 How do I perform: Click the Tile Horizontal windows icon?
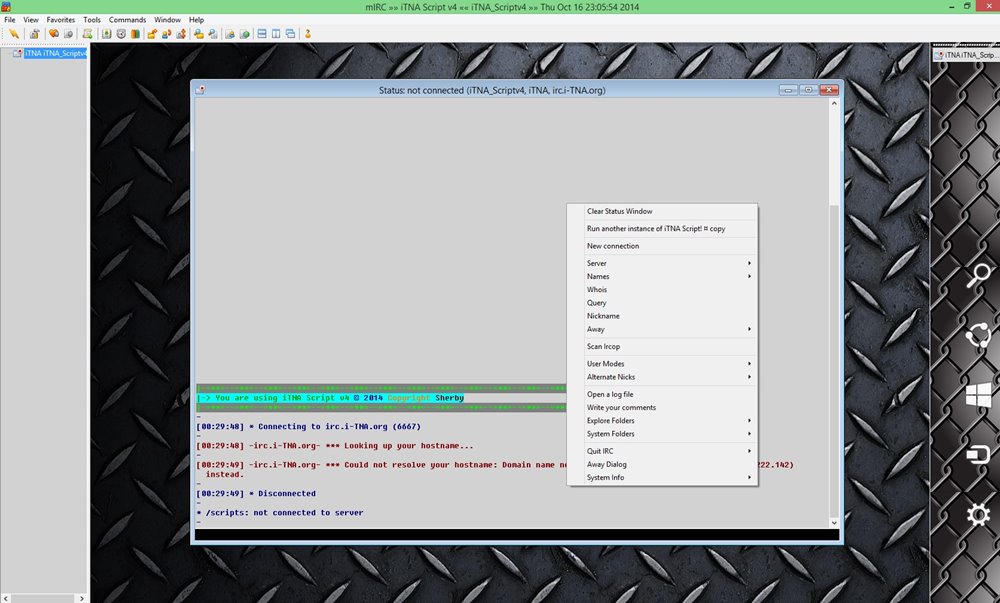pos(261,34)
